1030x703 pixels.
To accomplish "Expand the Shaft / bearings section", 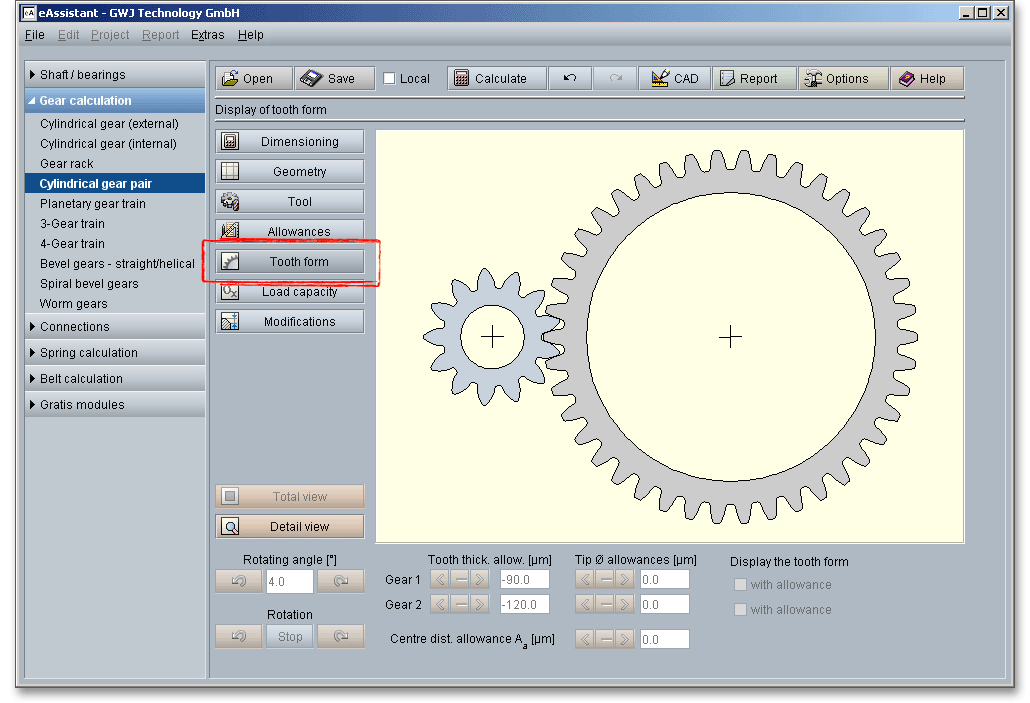I will pos(83,75).
